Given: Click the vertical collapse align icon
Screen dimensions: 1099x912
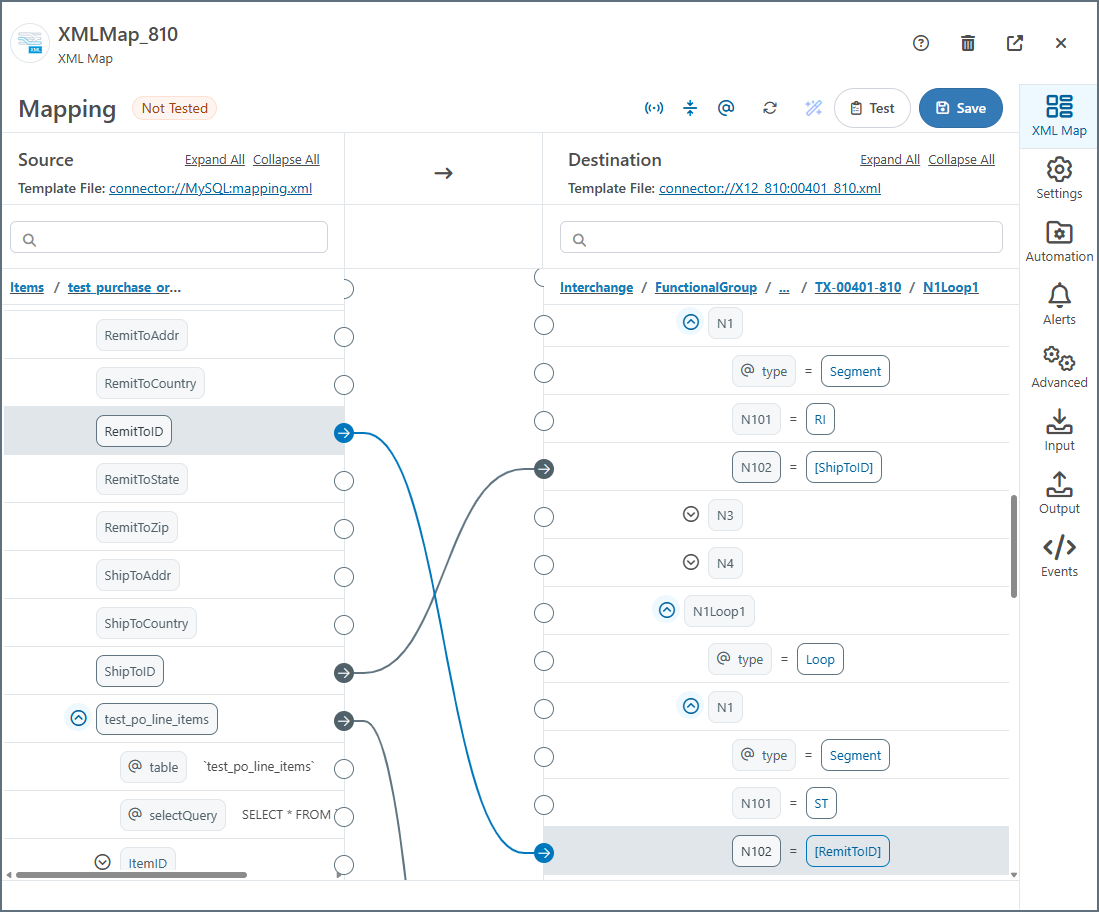Looking at the screenshot, I should [x=690, y=108].
